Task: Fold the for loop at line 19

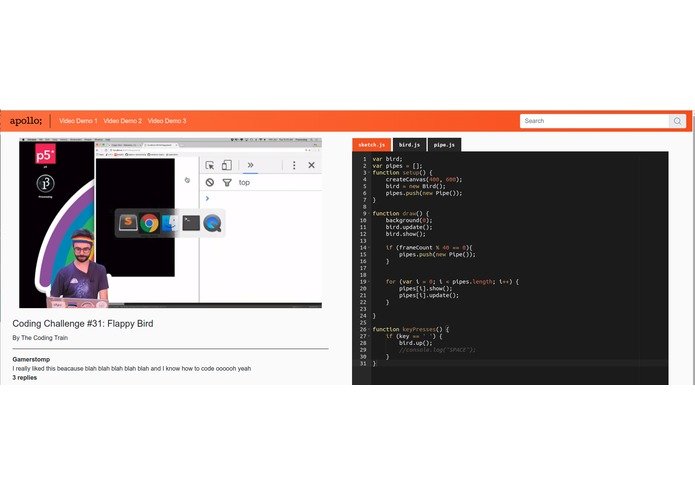Action: [369, 282]
